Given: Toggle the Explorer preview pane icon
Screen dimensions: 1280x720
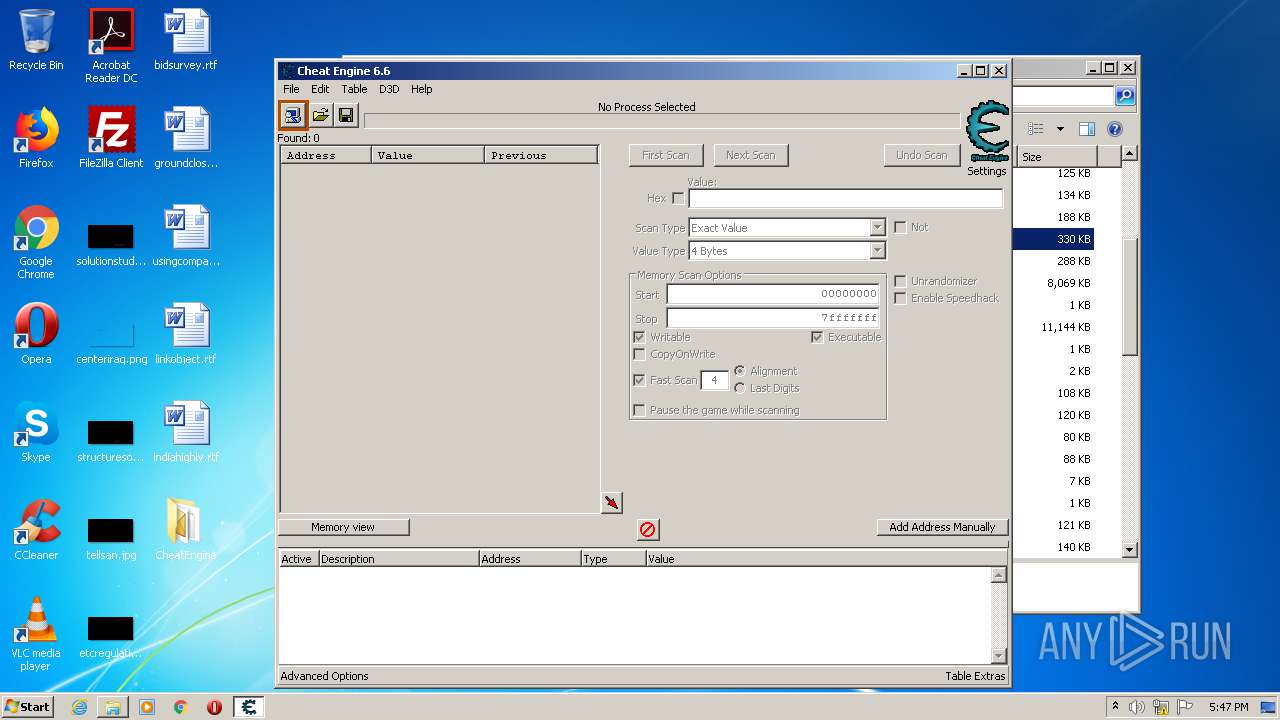Looking at the screenshot, I should click(1087, 129).
